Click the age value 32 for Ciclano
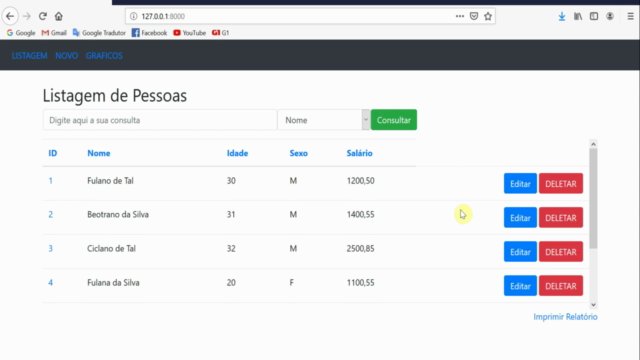Image resolution: width=640 pixels, height=360 pixels. (231, 249)
